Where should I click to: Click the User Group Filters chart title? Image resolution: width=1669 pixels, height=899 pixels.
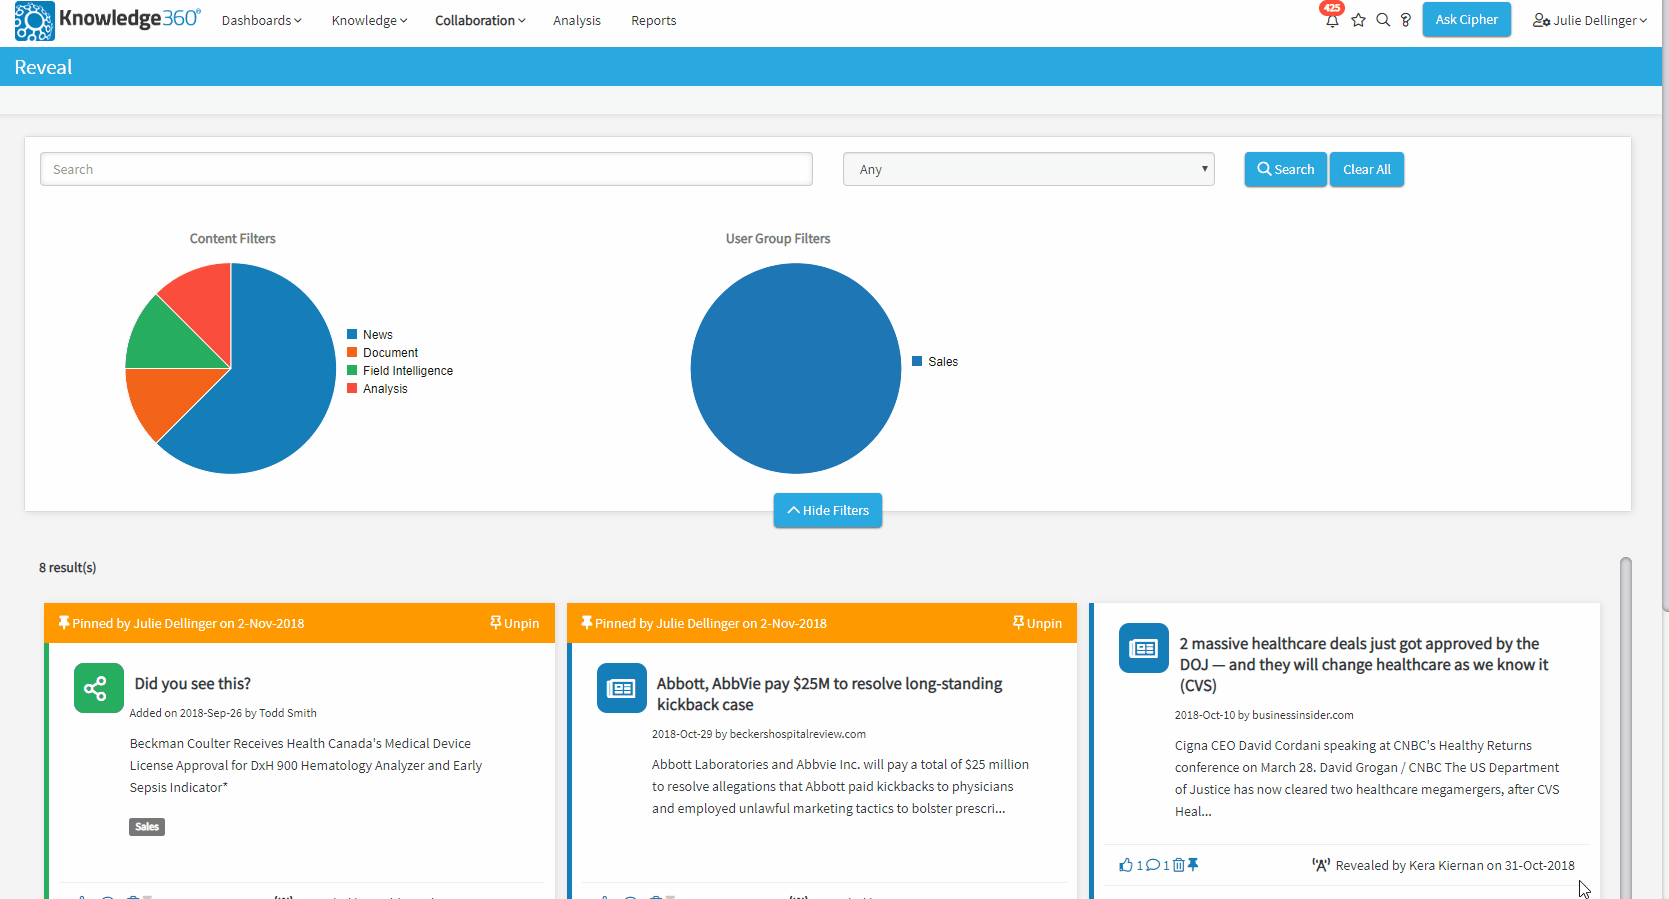tap(778, 239)
